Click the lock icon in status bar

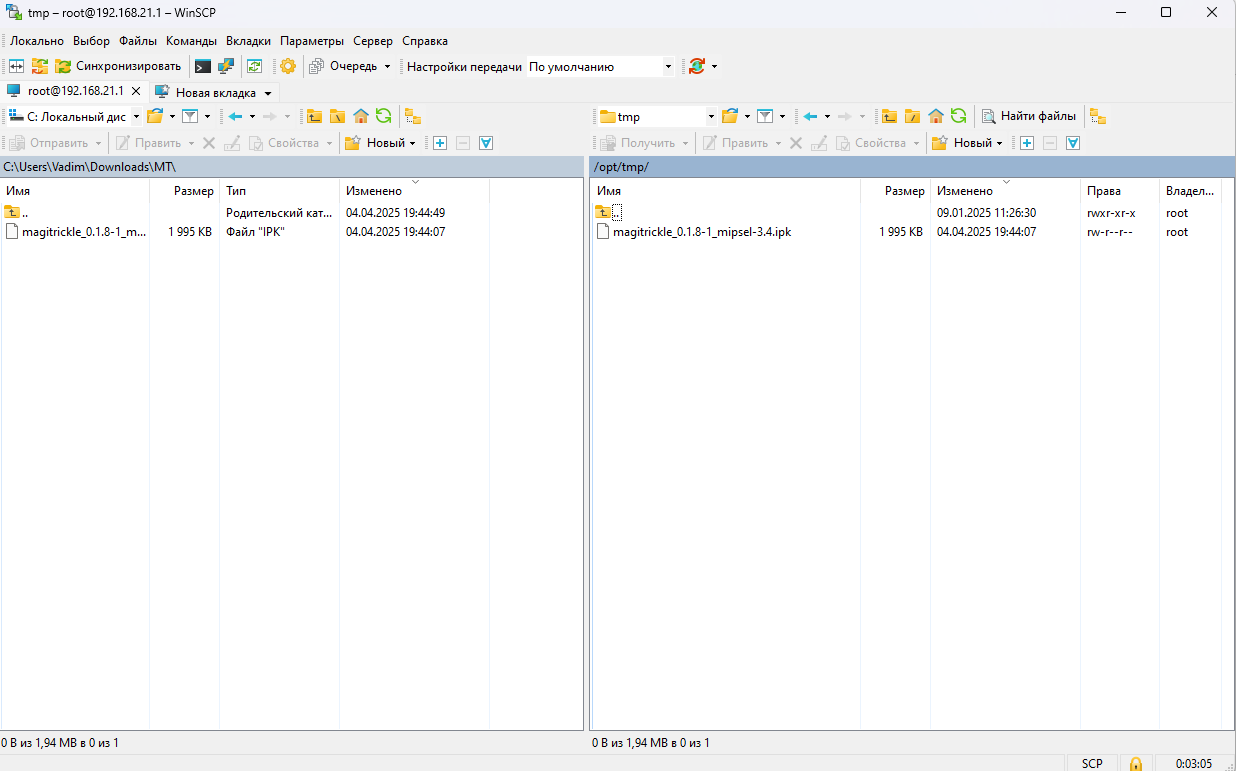point(1135,763)
